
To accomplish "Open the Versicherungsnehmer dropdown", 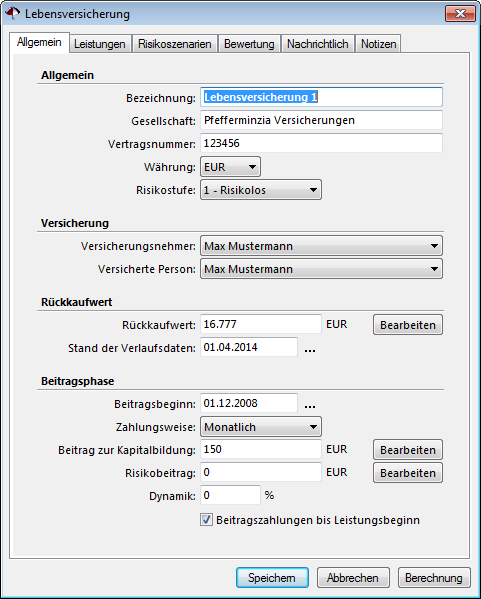I will coord(321,246).
